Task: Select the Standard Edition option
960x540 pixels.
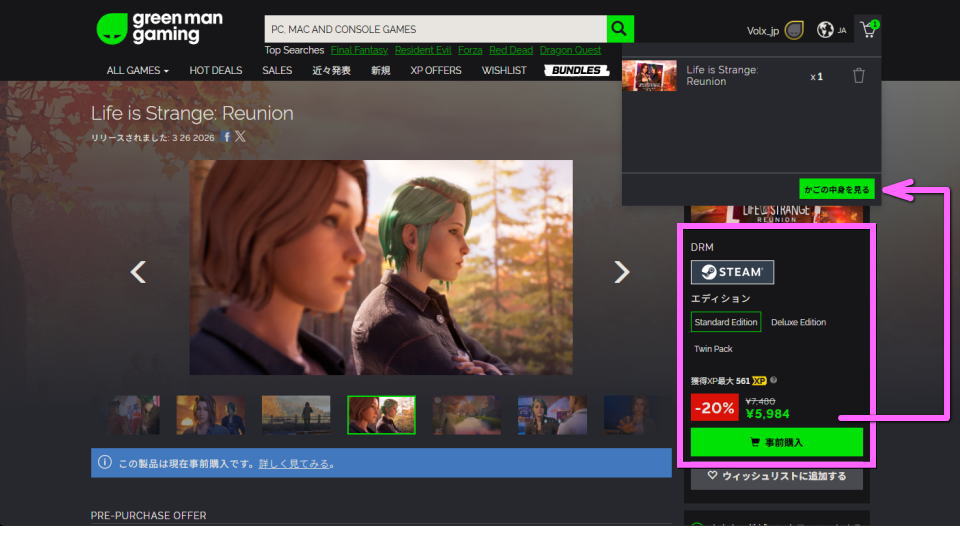Action: (x=726, y=322)
